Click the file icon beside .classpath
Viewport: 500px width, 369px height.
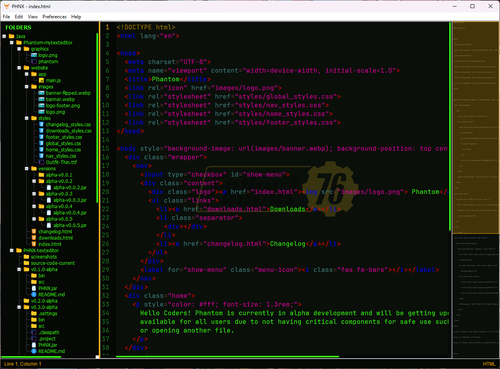coord(34,332)
